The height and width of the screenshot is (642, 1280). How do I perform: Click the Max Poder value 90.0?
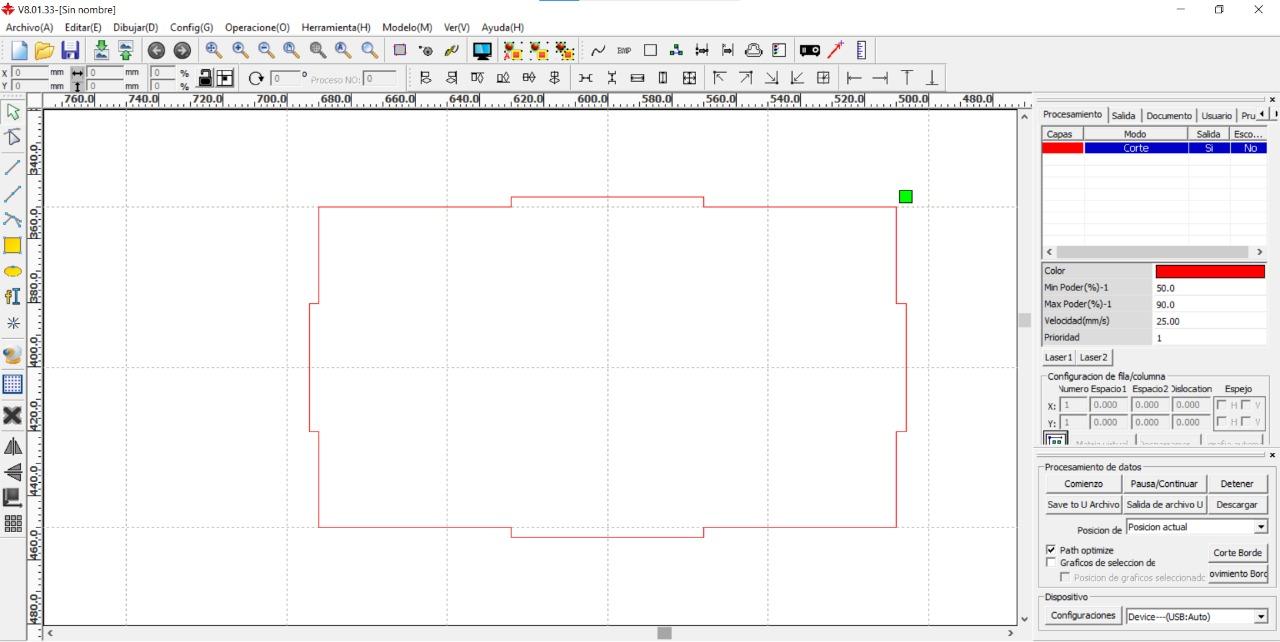tap(1210, 304)
